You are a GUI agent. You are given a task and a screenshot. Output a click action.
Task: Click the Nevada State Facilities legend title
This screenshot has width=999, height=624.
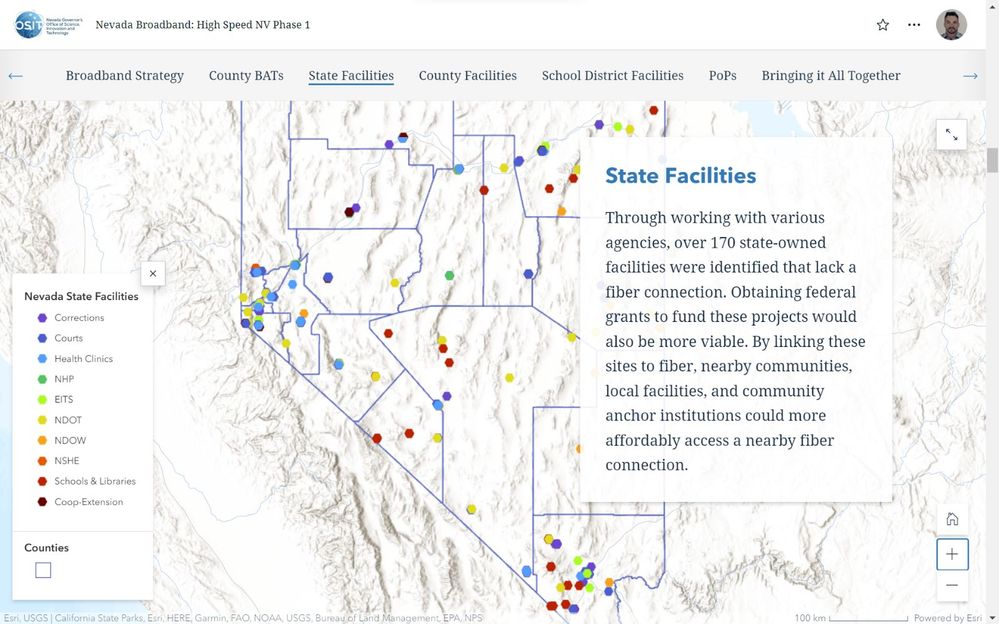(x=81, y=296)
